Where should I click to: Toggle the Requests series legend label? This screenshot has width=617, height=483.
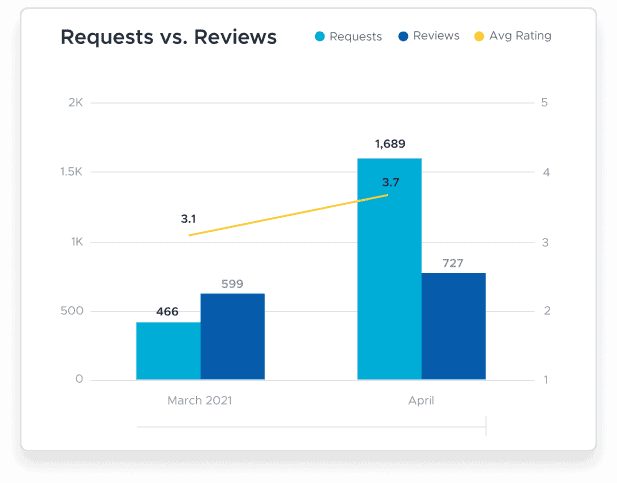coord(356,37)
